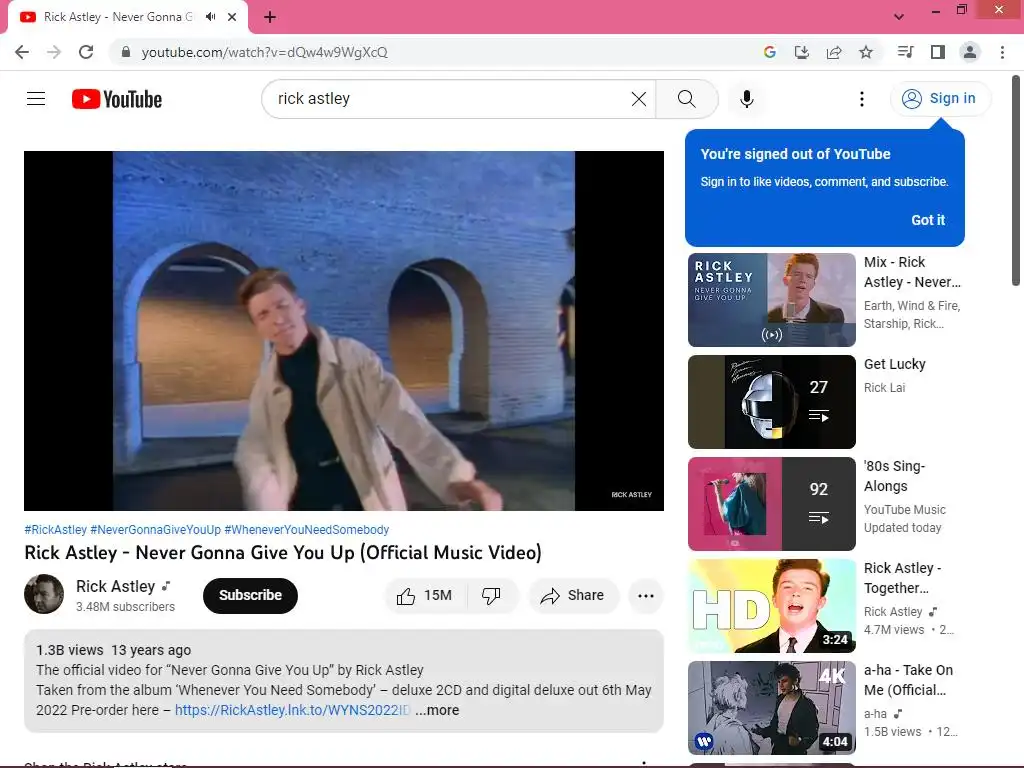Reload the page
The width and height of the screenshot is (1024, 768).
click(86, 52)
